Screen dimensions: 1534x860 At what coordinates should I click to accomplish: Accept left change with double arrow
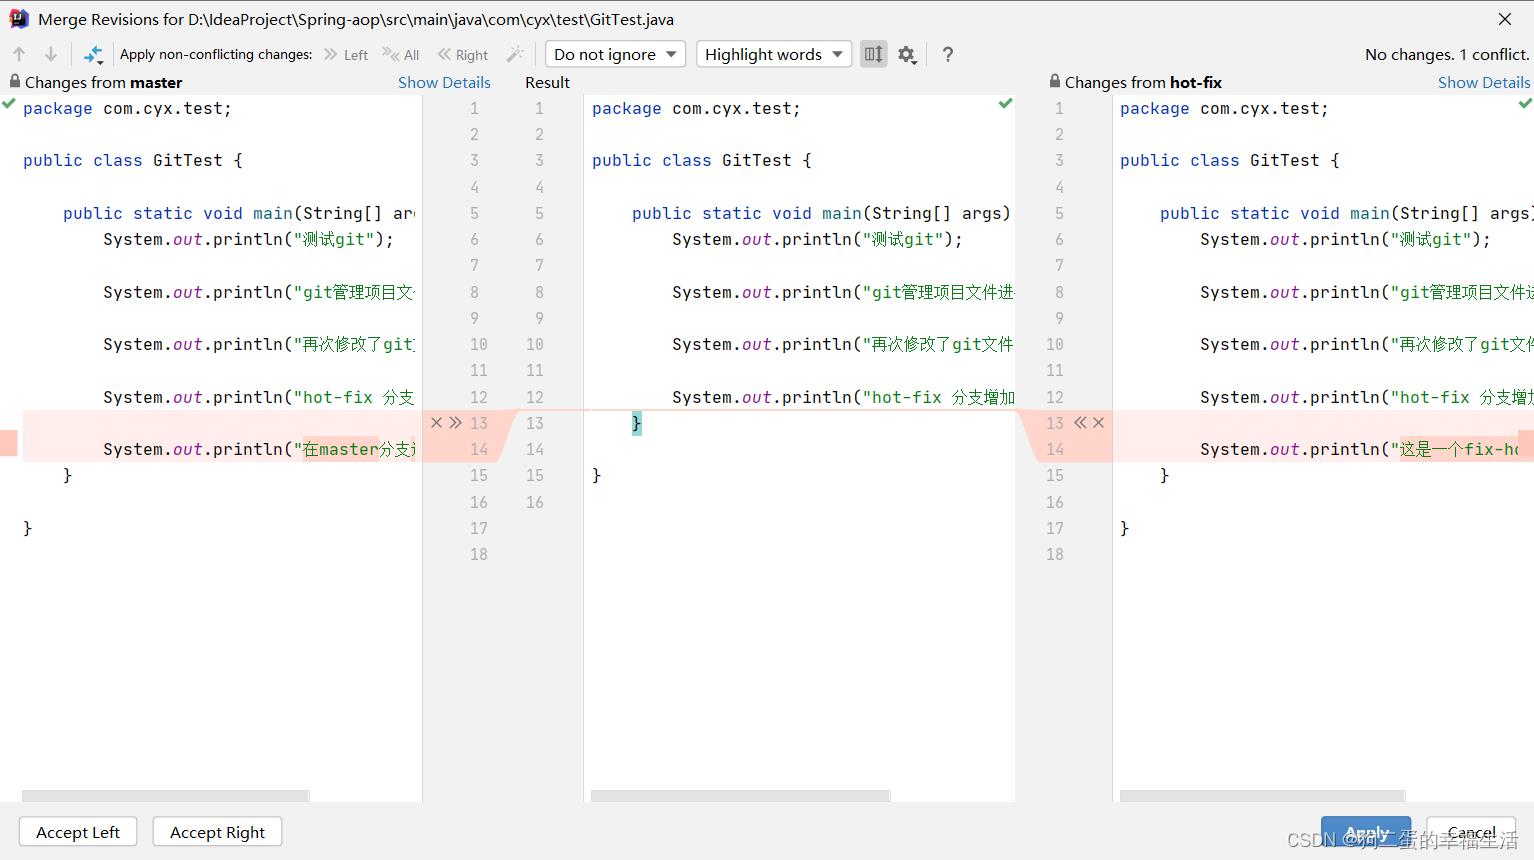click(x=455, y=423)
